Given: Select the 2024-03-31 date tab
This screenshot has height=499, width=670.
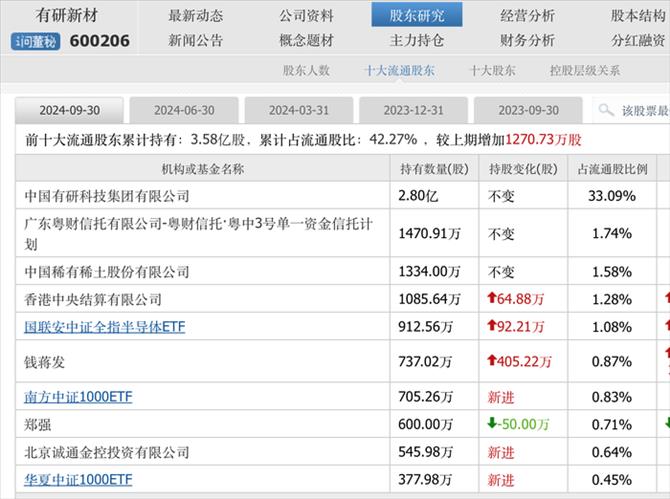Looking at the screenshot, I should (x=299, y=110).
